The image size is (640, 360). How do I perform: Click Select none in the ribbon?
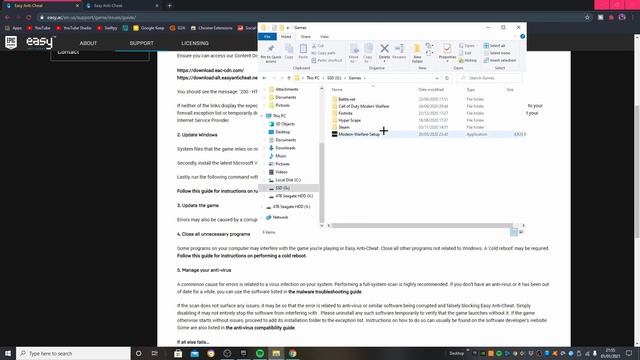497,53
